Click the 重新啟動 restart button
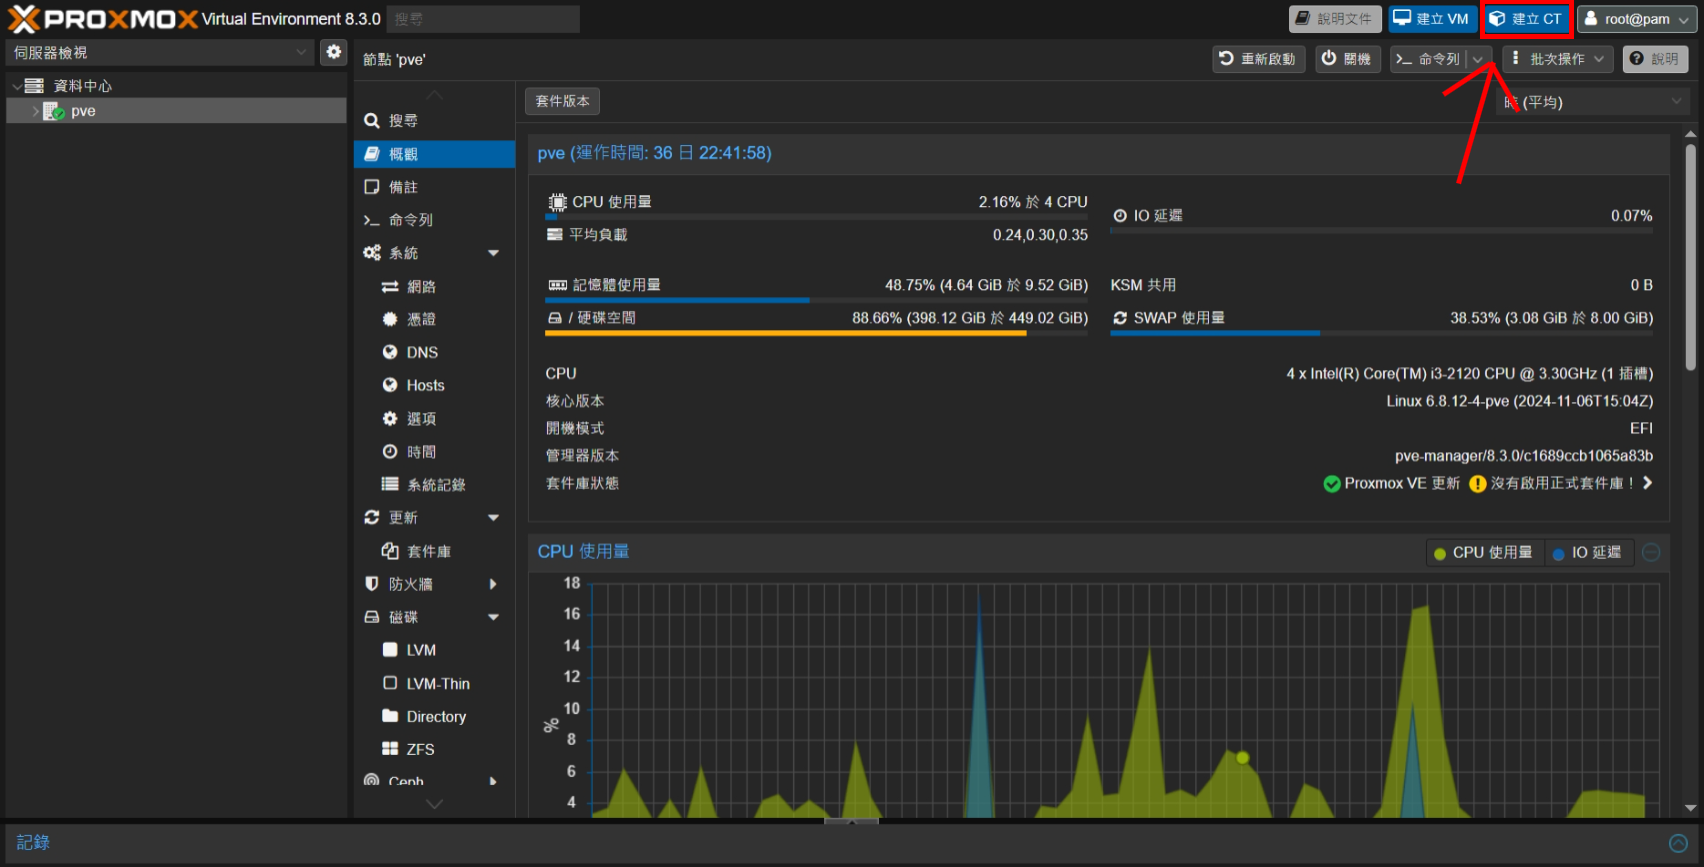Image resolution: width=1704 pixels, height=867 pixels. point(1258,59)
